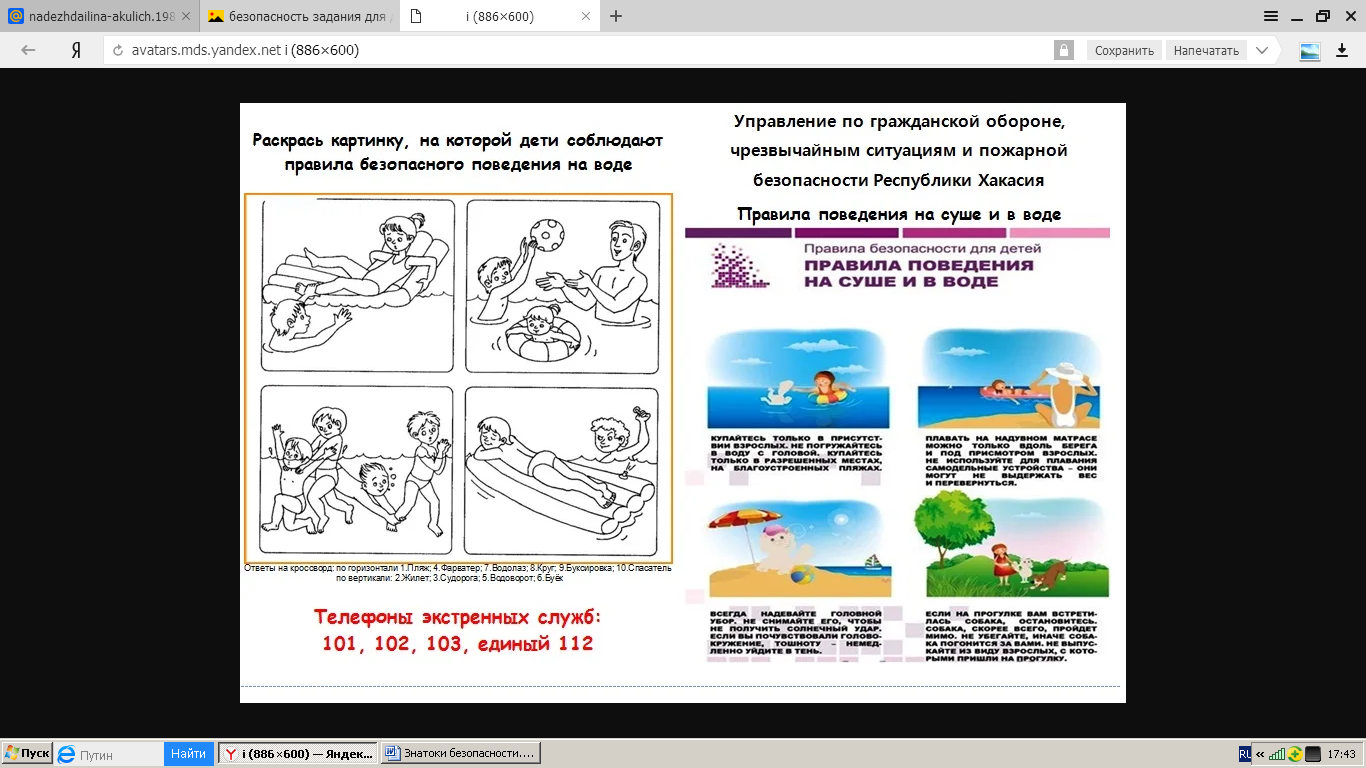Click the '101, 102, 103, единый 112' text

(x=458, y=644)
